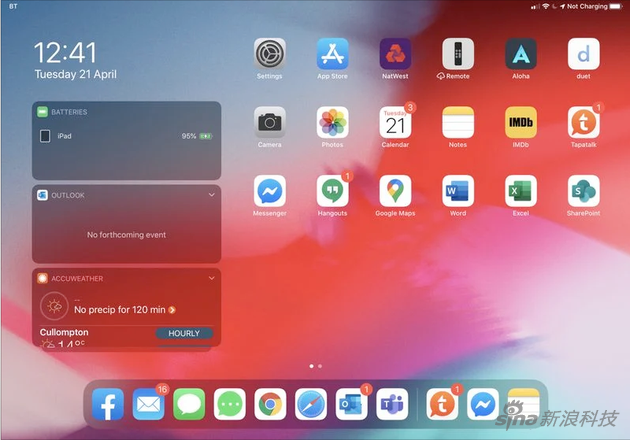The width and height of the screenshot is (630, 440).
Task: Launch the IMDb app
Action: [x=521, y=122]
